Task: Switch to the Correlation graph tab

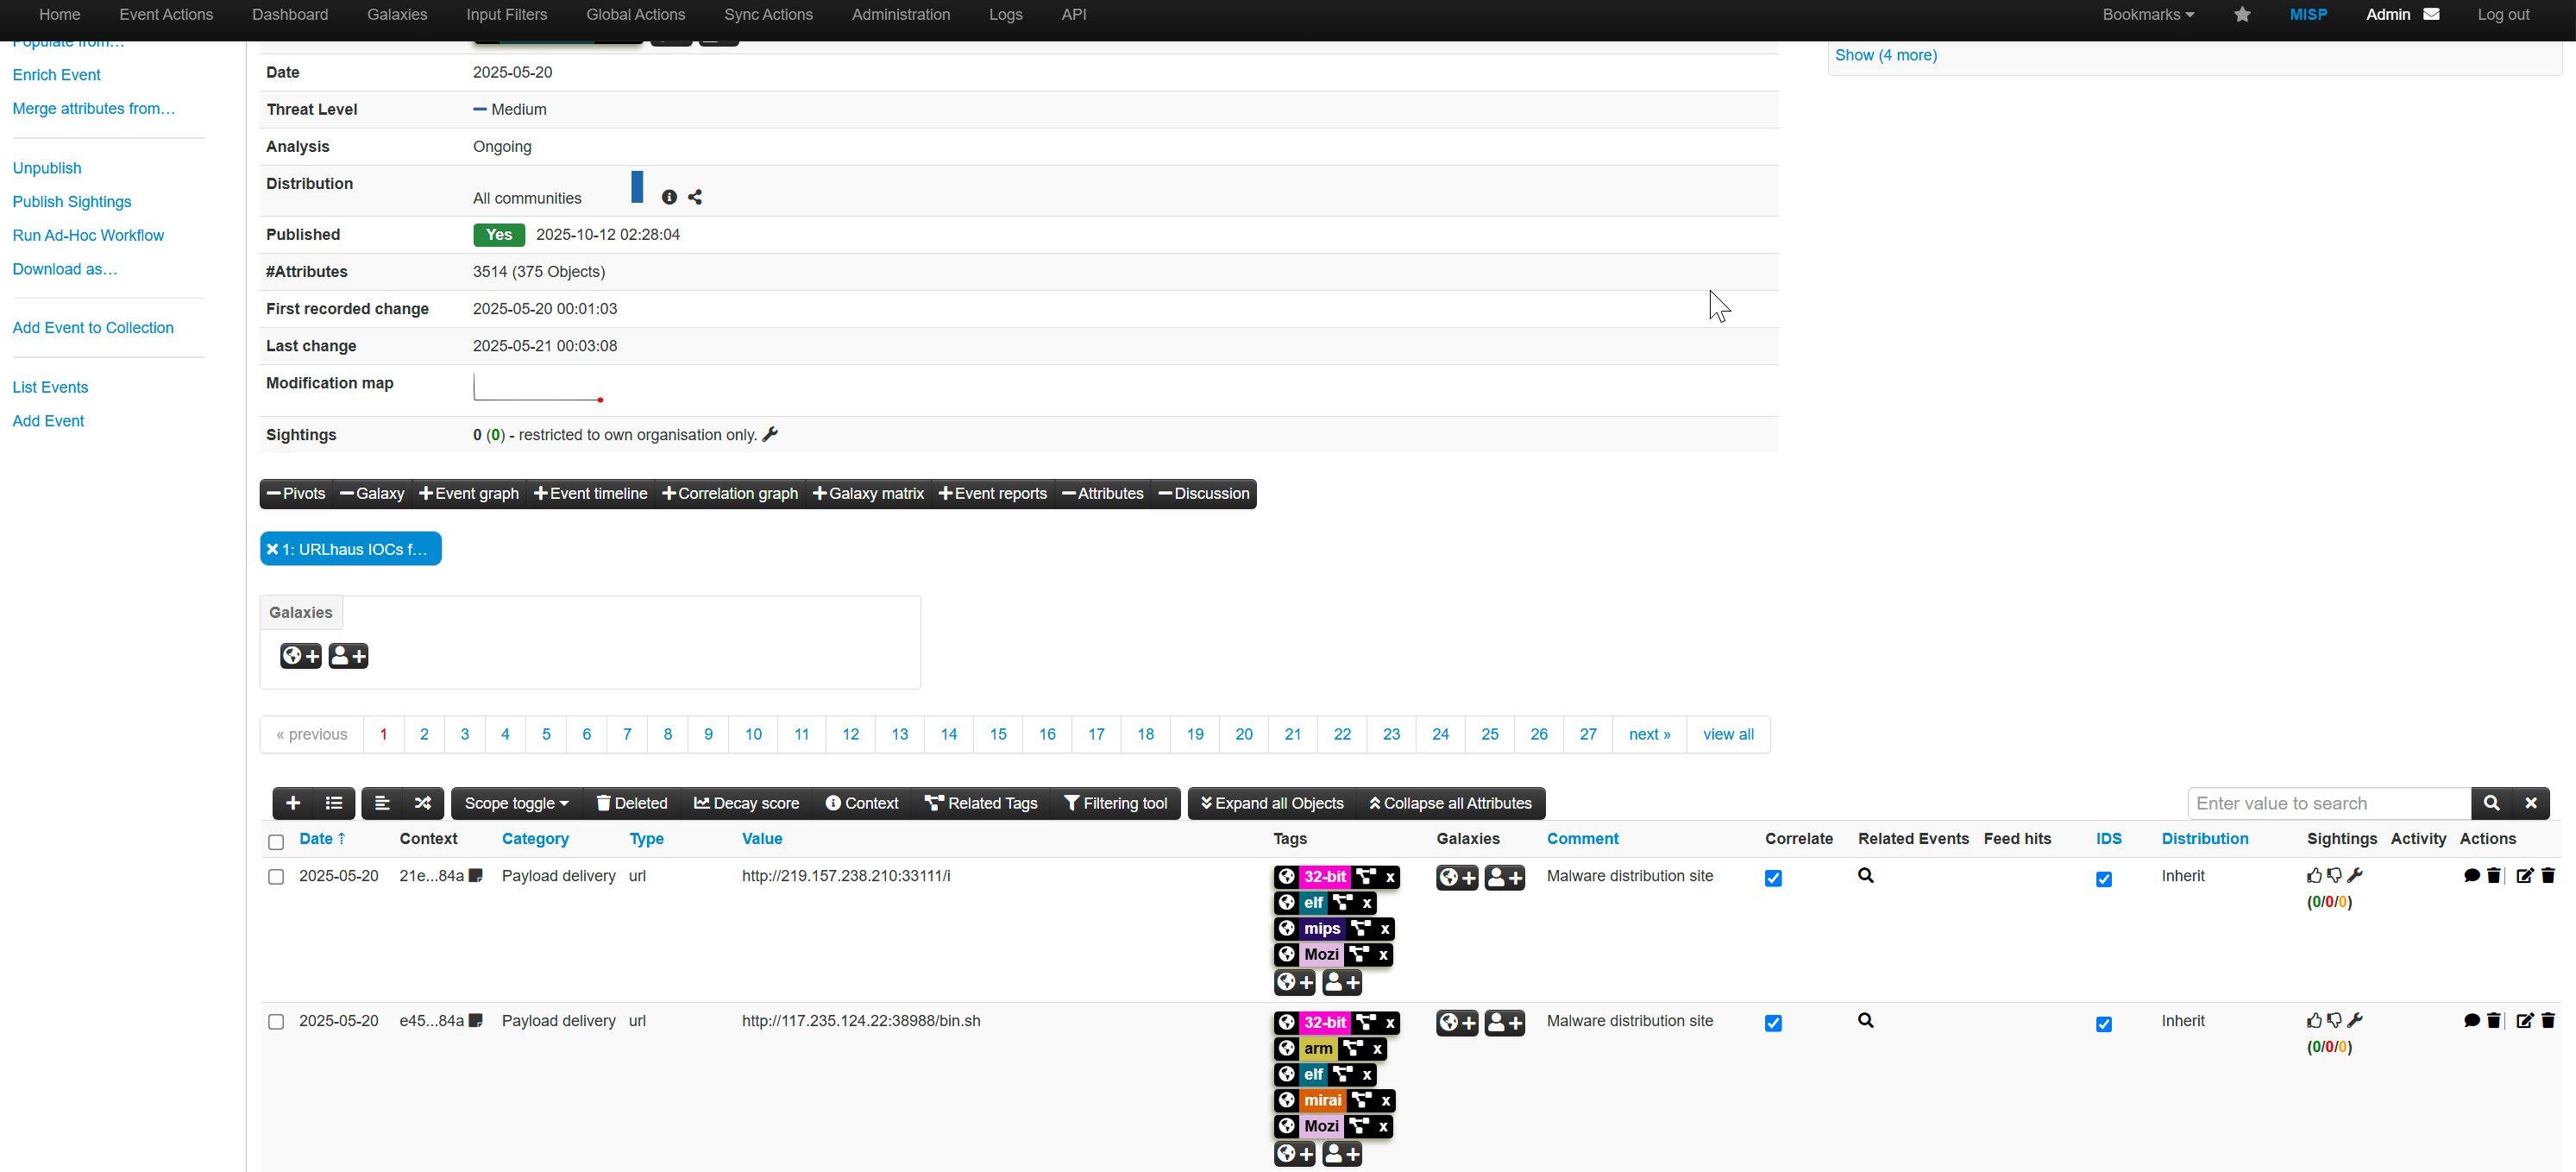Action: pyautogui.click(x=729, y=493)
